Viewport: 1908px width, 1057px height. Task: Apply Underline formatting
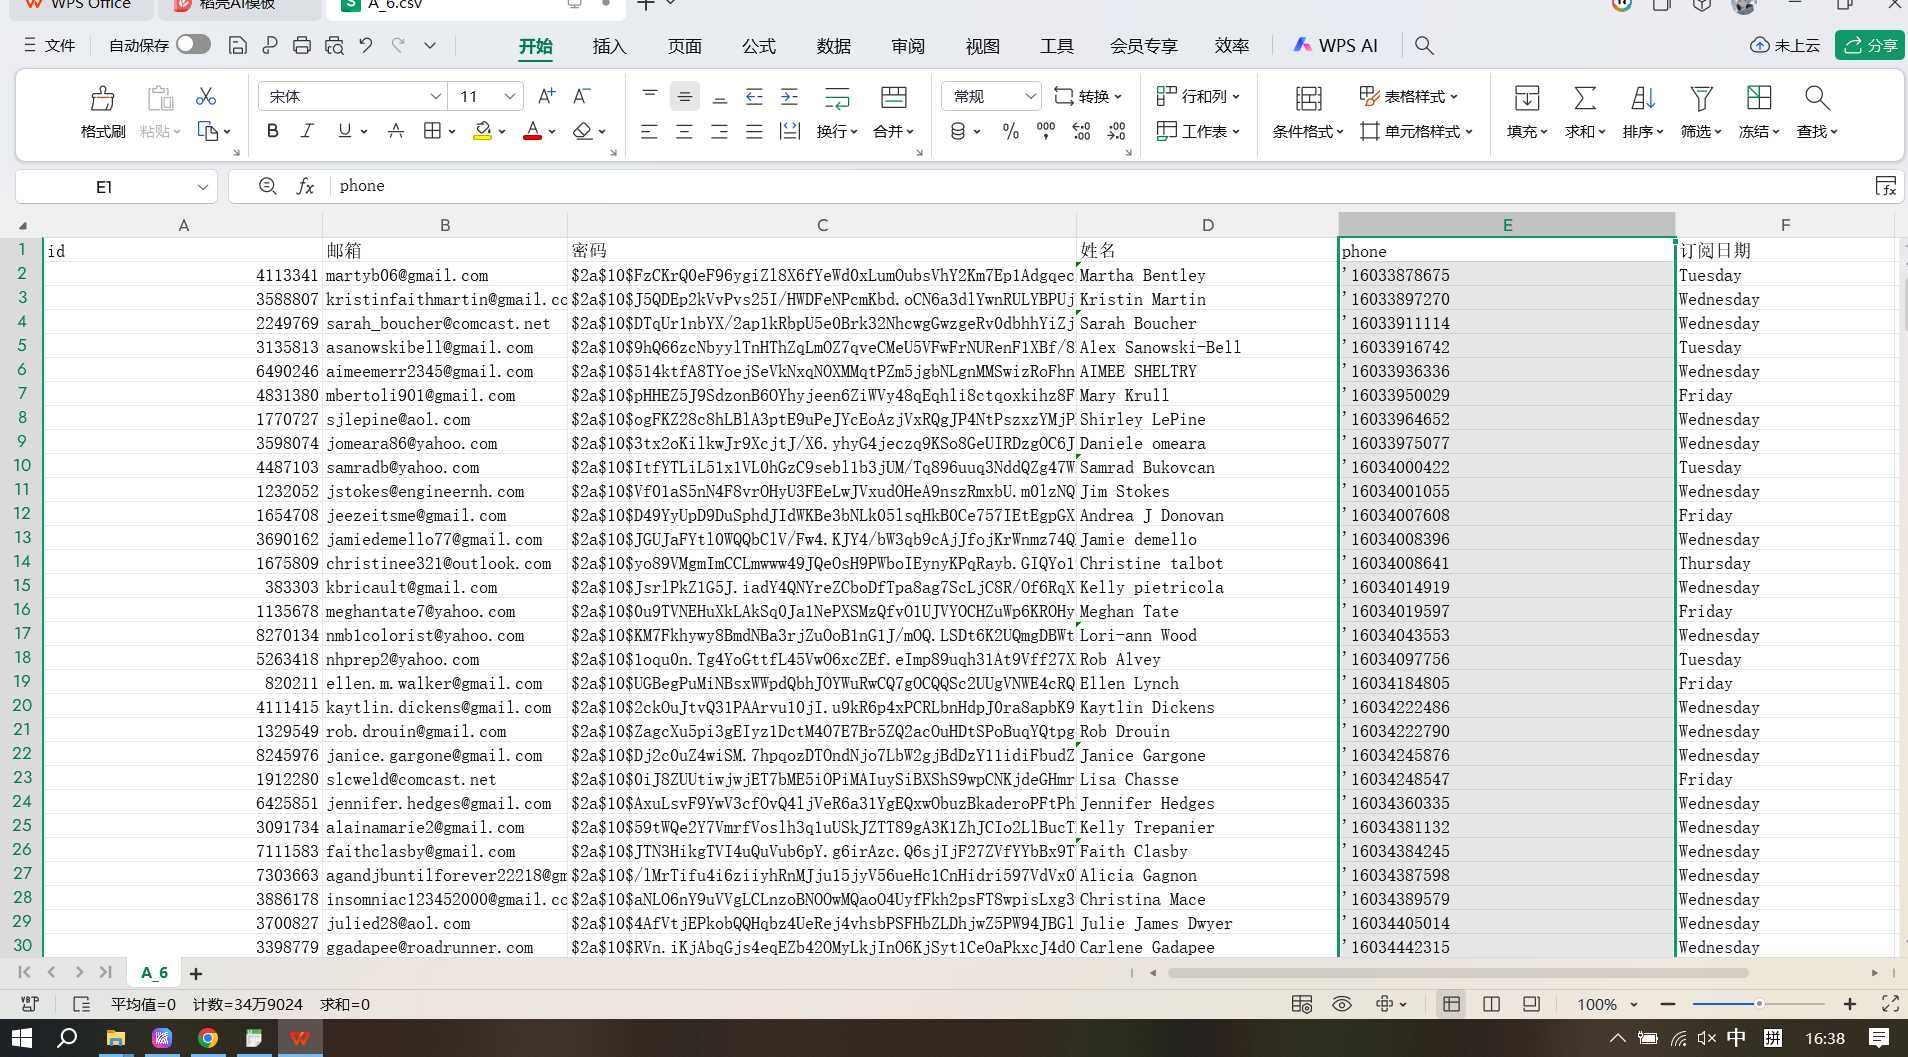(345, 131)
